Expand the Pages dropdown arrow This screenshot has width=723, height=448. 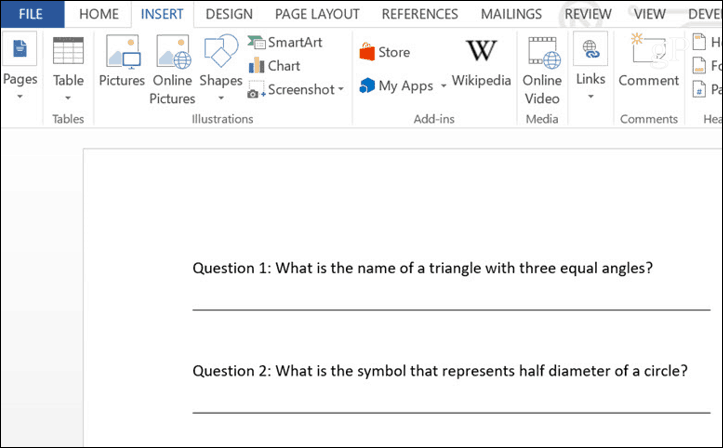[20, 97]
